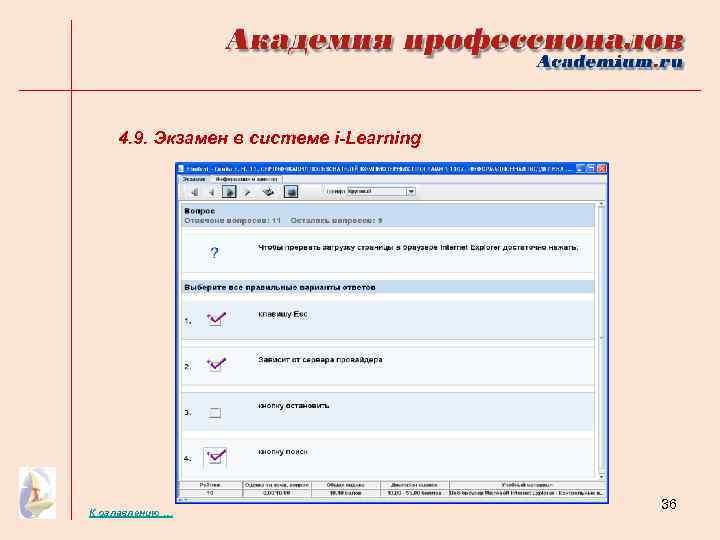Click the highlighted next question toolbar icon
Image resolution: width=720 pixels, height=540 pixels.
(229, 191)
